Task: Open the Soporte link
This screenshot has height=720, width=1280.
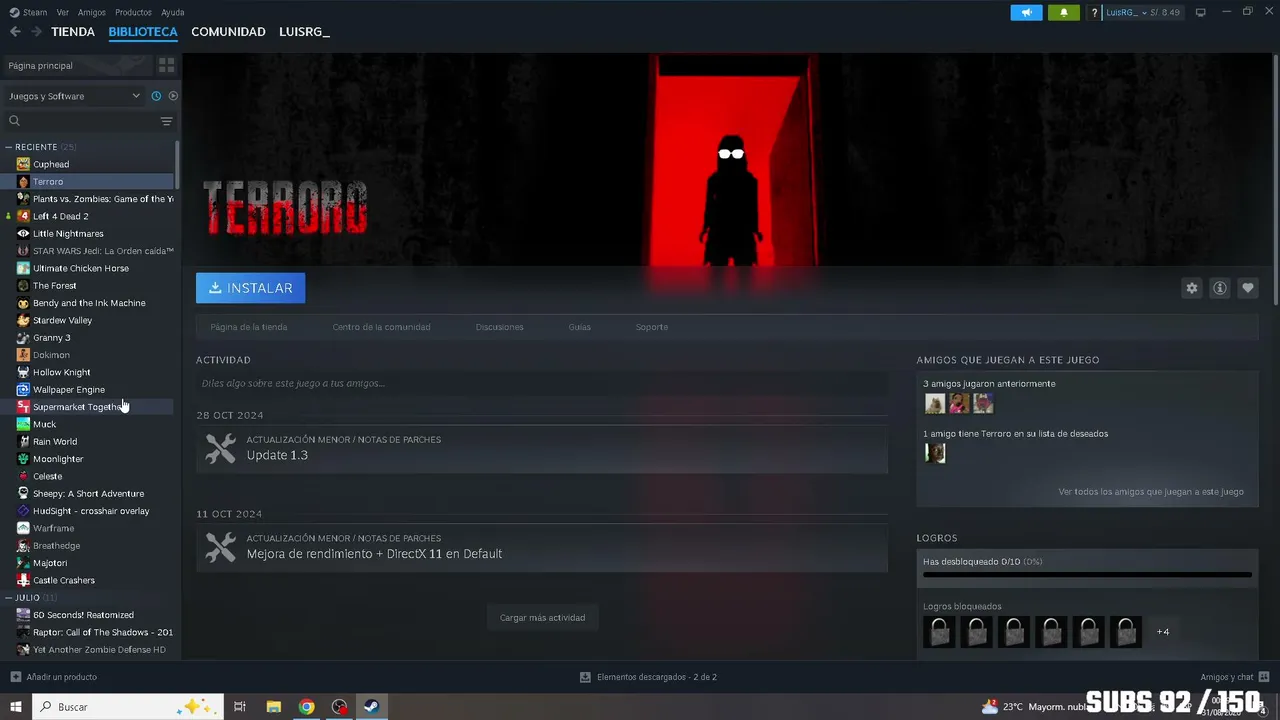Action: (x=652, y=327)
